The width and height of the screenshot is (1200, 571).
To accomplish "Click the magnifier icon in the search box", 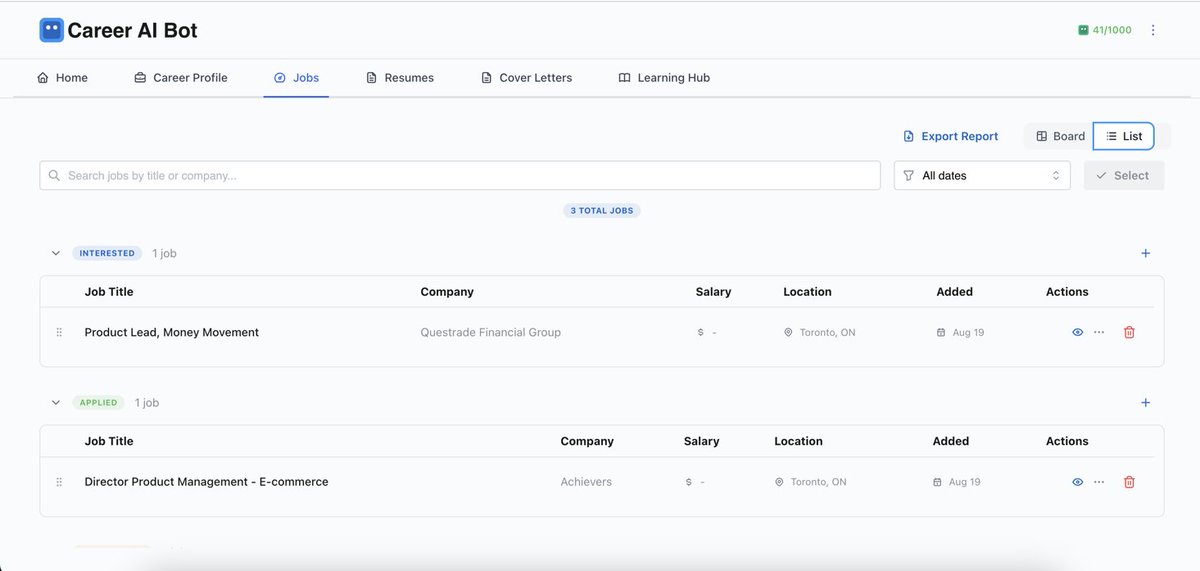I will (x=54, y=176).
